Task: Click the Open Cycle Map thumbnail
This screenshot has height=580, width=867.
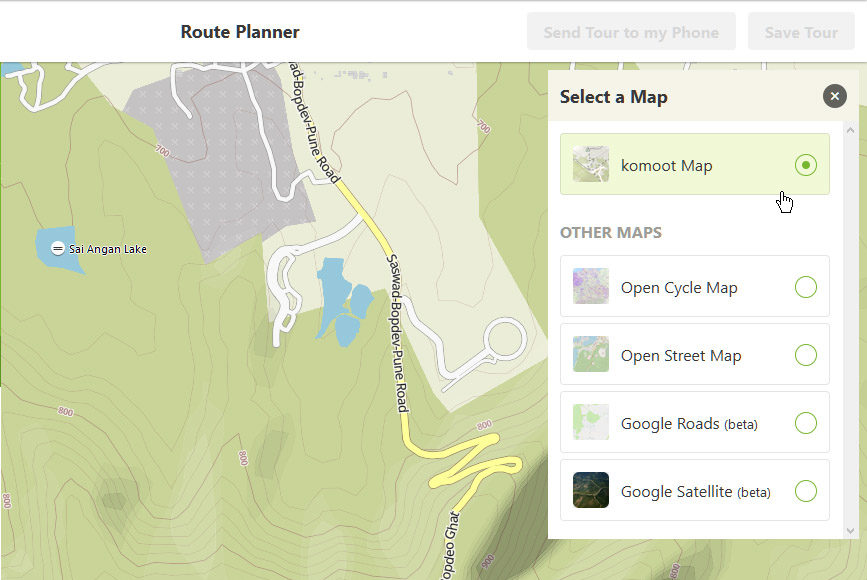Action: click(x=591, y=287)
